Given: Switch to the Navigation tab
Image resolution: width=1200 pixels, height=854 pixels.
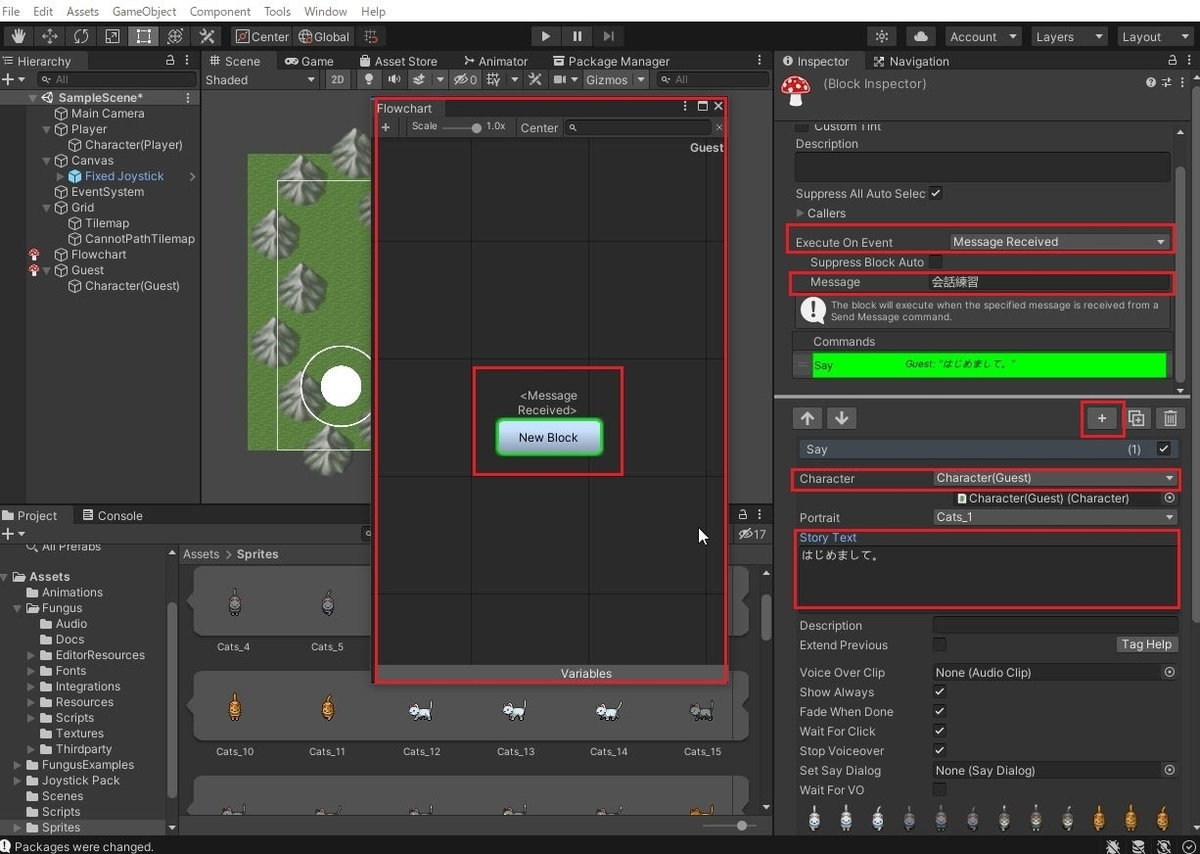Looking at the screenshot, I should [x=911, y=61].
